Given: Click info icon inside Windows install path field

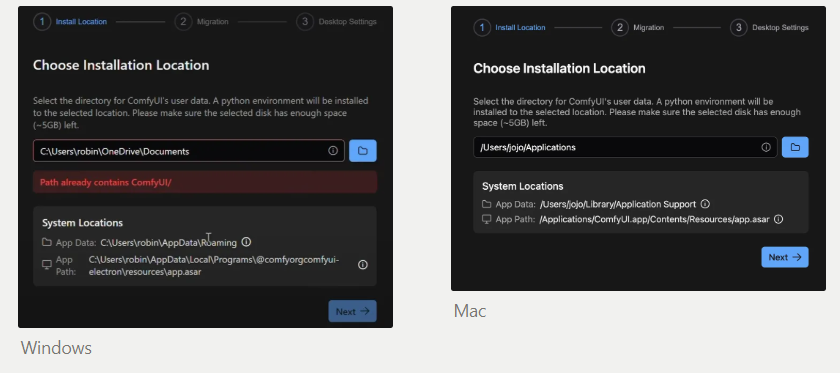Looking at the screenshot, I should coord(333,151).
